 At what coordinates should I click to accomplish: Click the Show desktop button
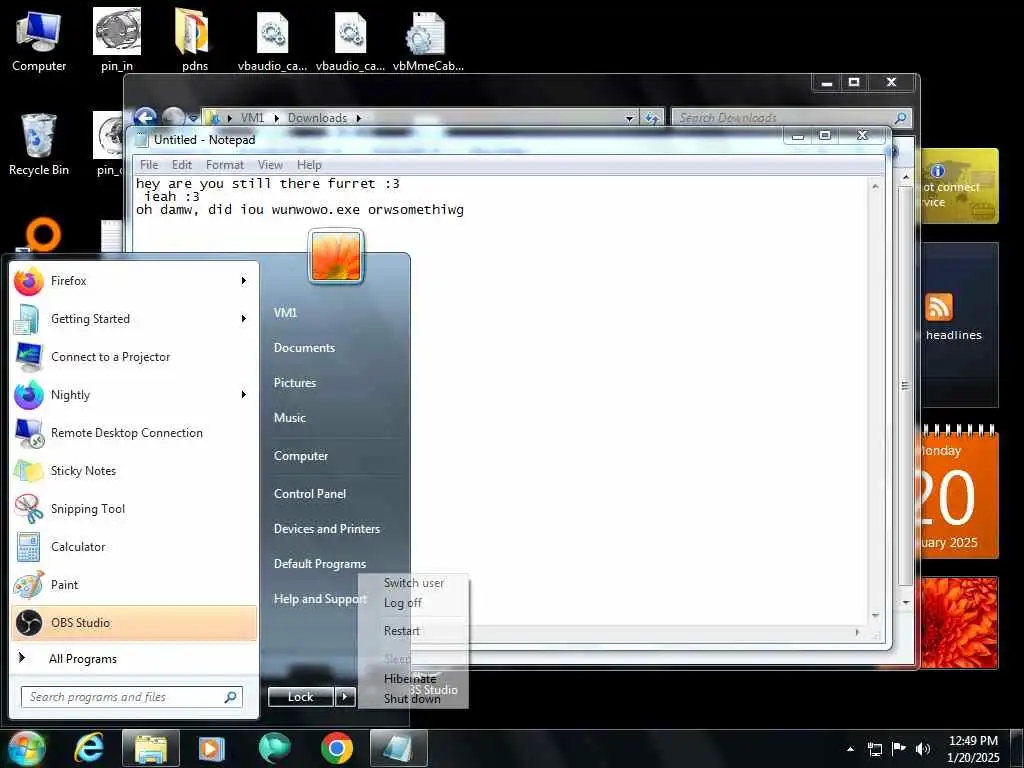[1018, 749]
